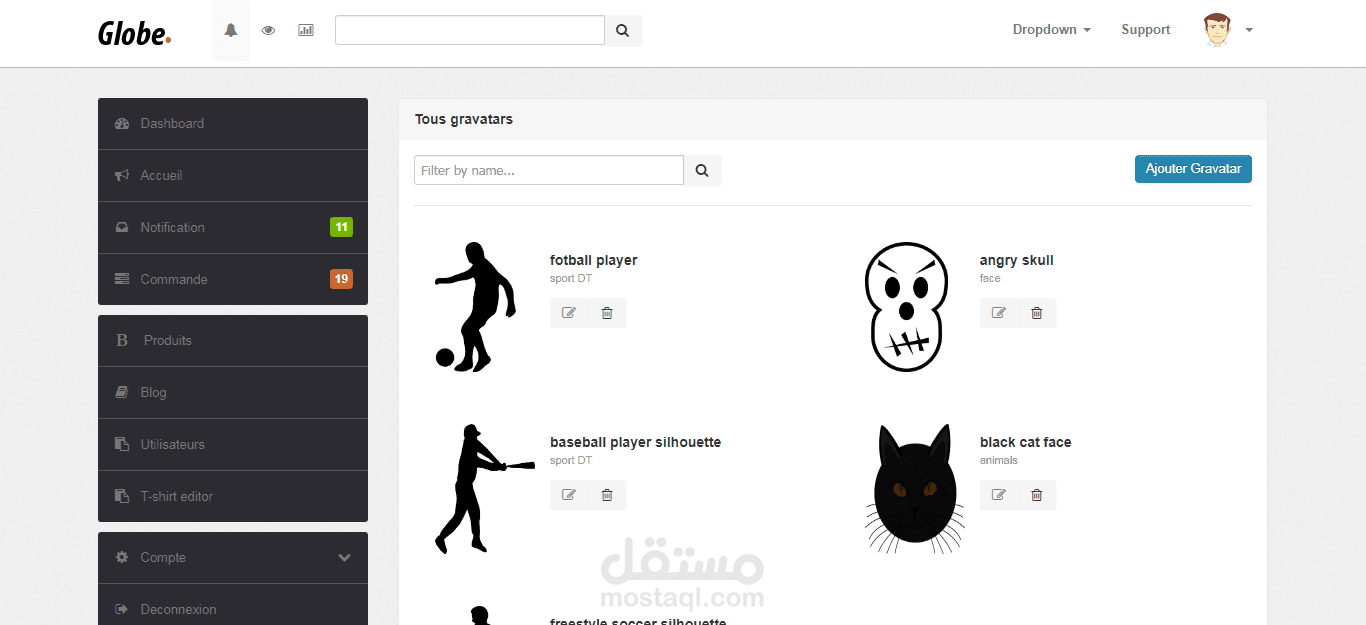Viewport: 1366px width, 625px height.
Task: Click the Dashboard gauge icon
Action: pyautogui.click(x=122, y=124)
